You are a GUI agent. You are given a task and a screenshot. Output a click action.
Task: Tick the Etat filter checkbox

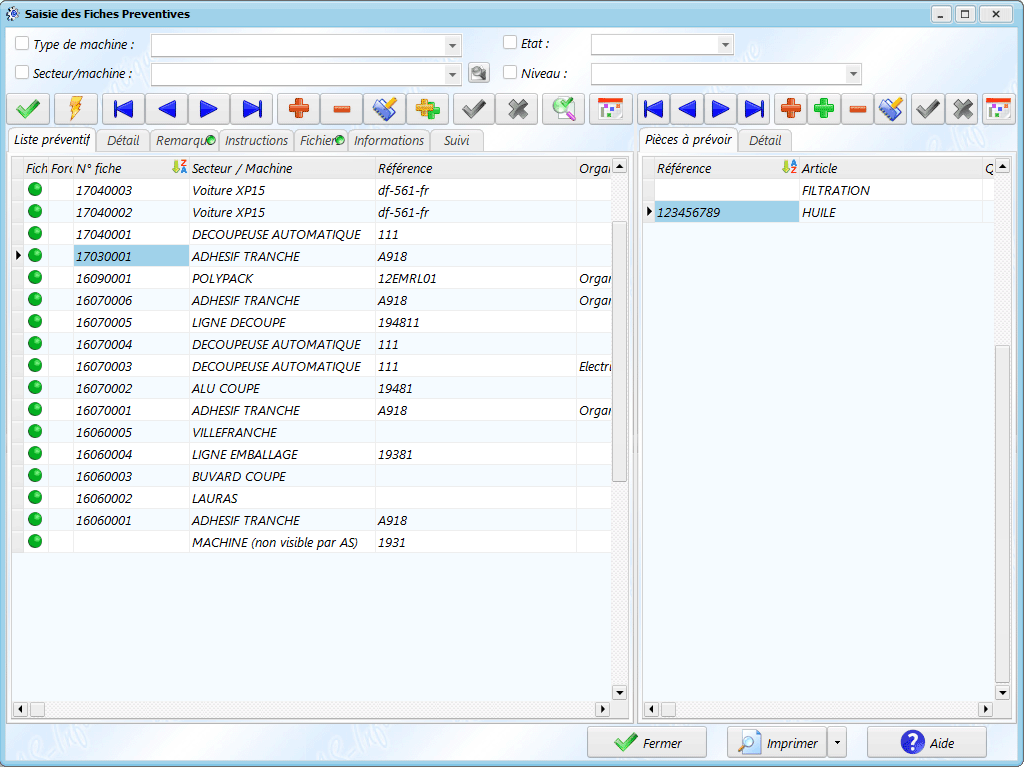(510, 43)
